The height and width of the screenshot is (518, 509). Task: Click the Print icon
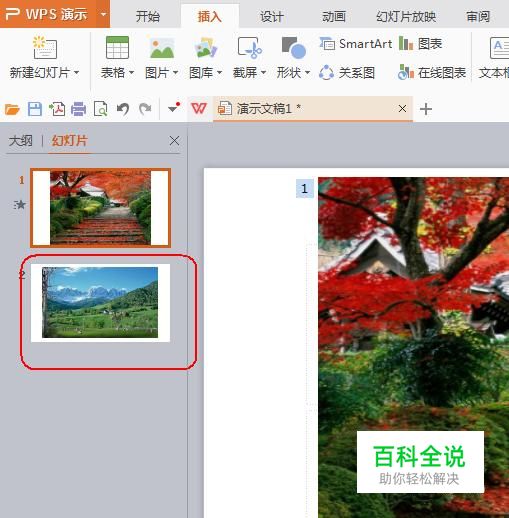click(79, 109)
